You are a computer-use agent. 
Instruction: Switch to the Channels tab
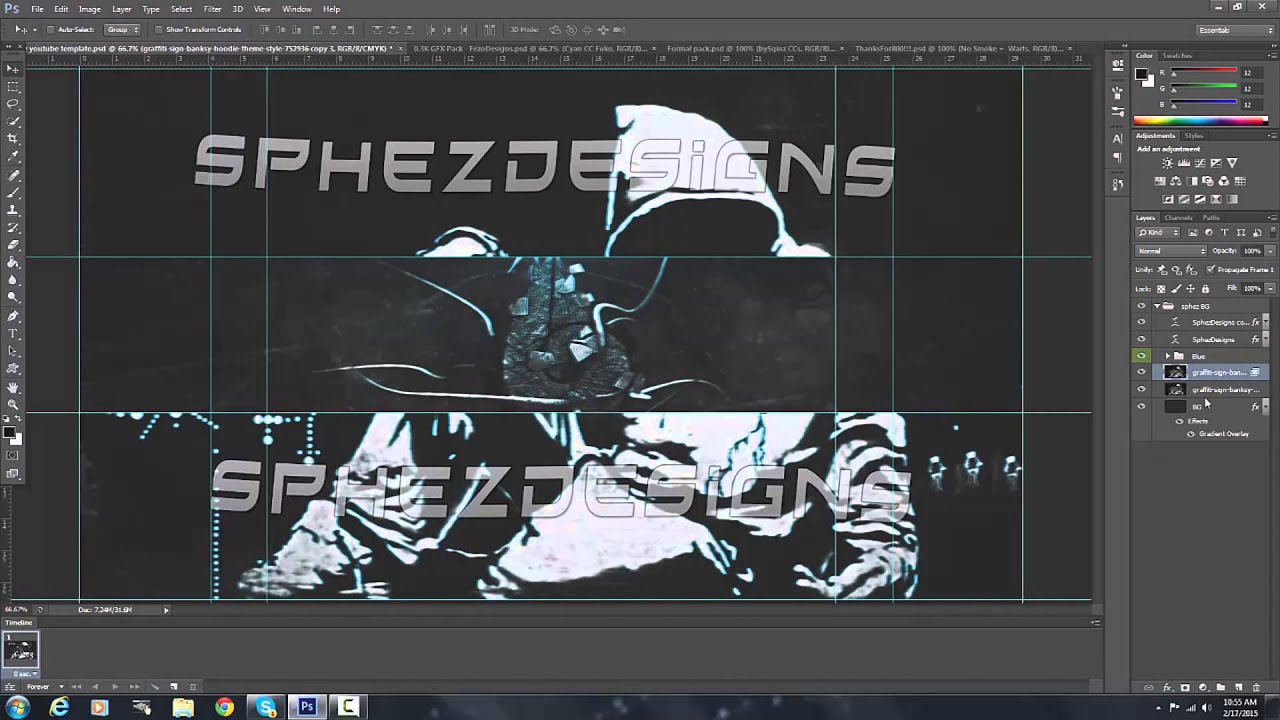coord(1178,218)
